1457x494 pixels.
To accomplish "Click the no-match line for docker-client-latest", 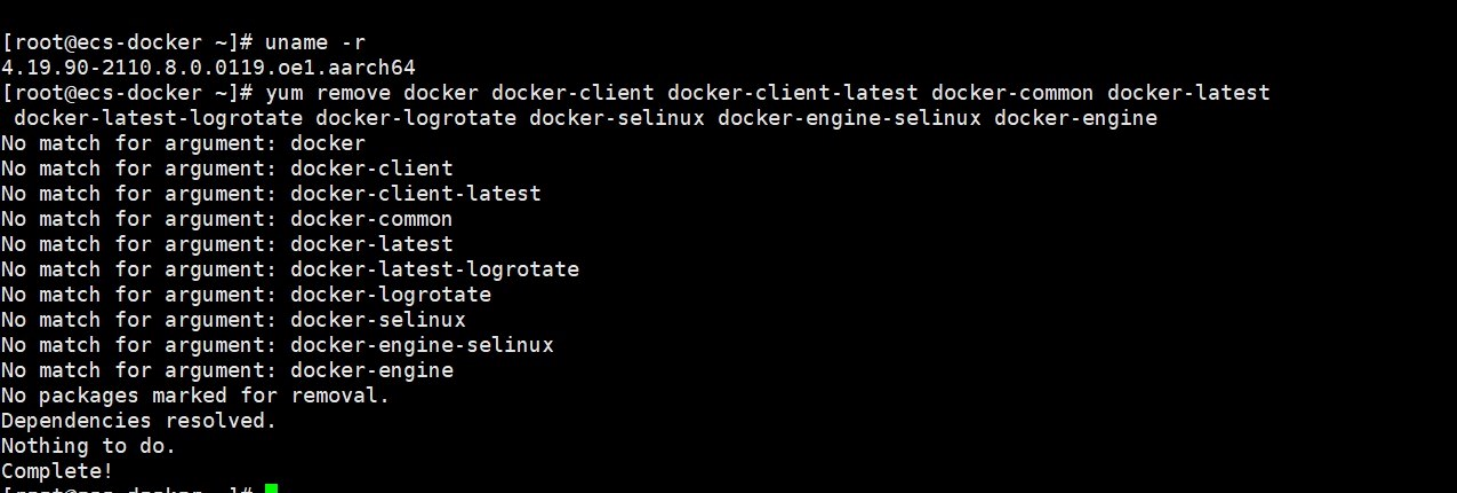I will click(271, 193).
